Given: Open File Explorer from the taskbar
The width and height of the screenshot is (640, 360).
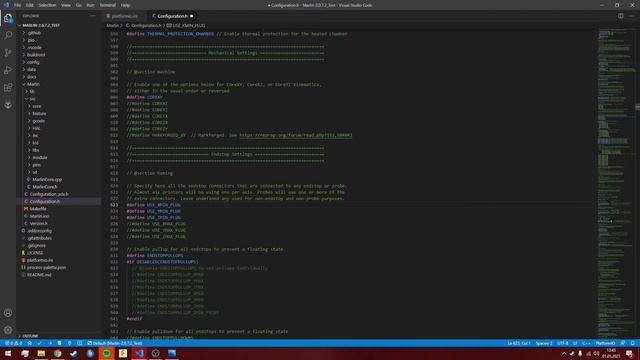Looking at the screenshot, I should [41, 353].
